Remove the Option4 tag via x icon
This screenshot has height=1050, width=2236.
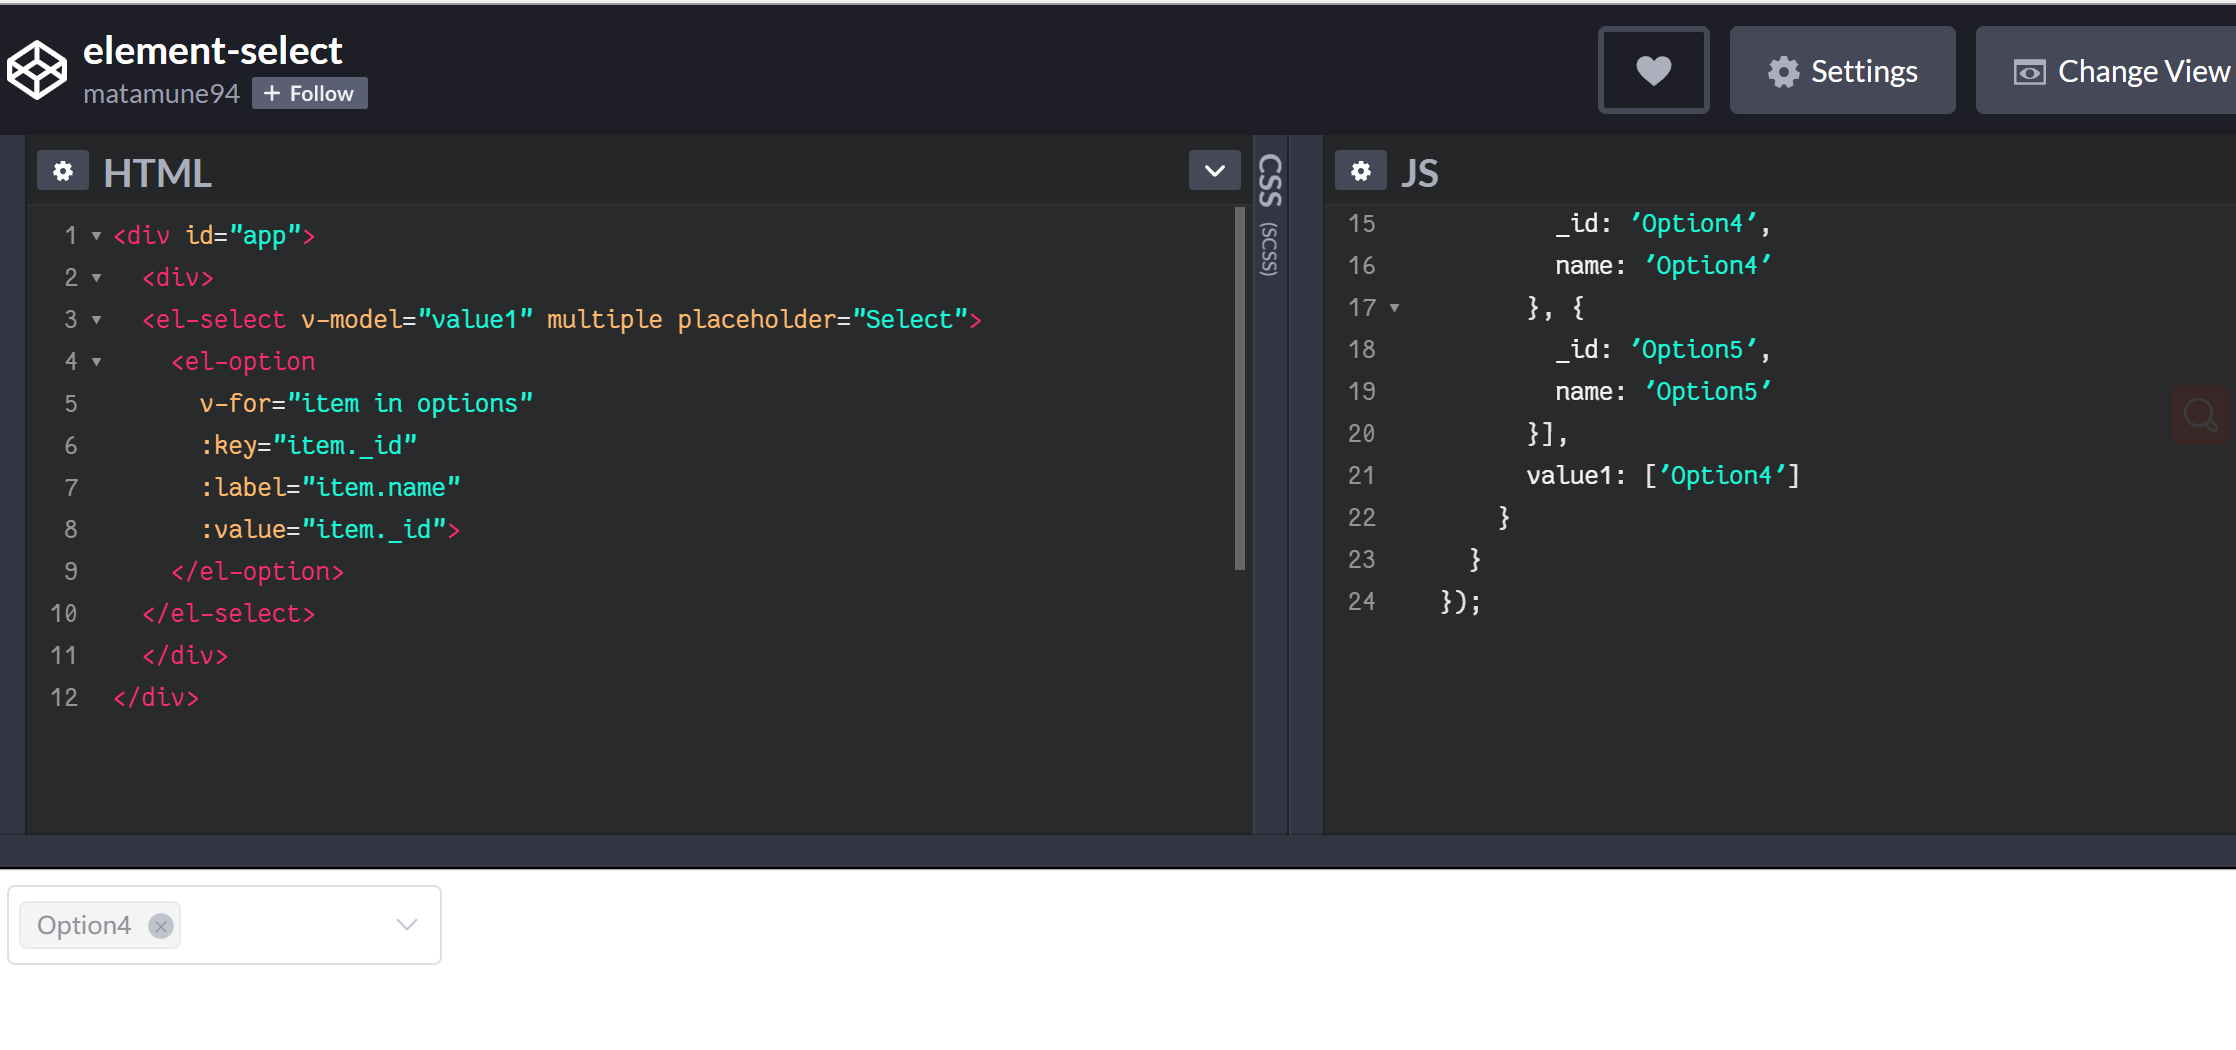click(160, 926)
